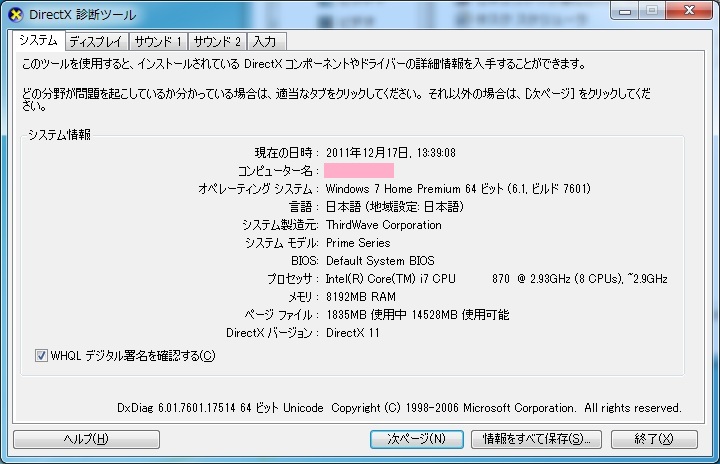Image resolution: width=720 pixels, height=464 pixels.
Task: Close the DirectX 診断ツール window
Action: click(688, 11)
